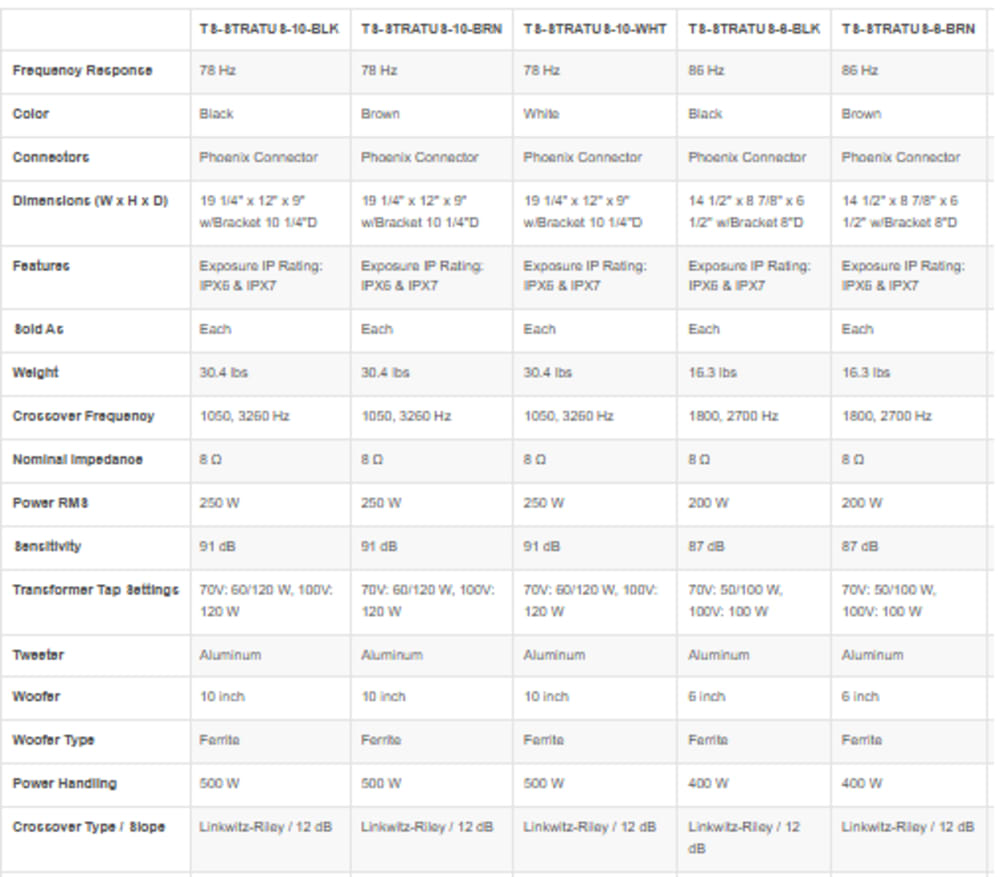Select the 250 W cell under 10-BLK
Image resolution: width=1000 pixels, height=877 pixels.
[x=219, y=503]
